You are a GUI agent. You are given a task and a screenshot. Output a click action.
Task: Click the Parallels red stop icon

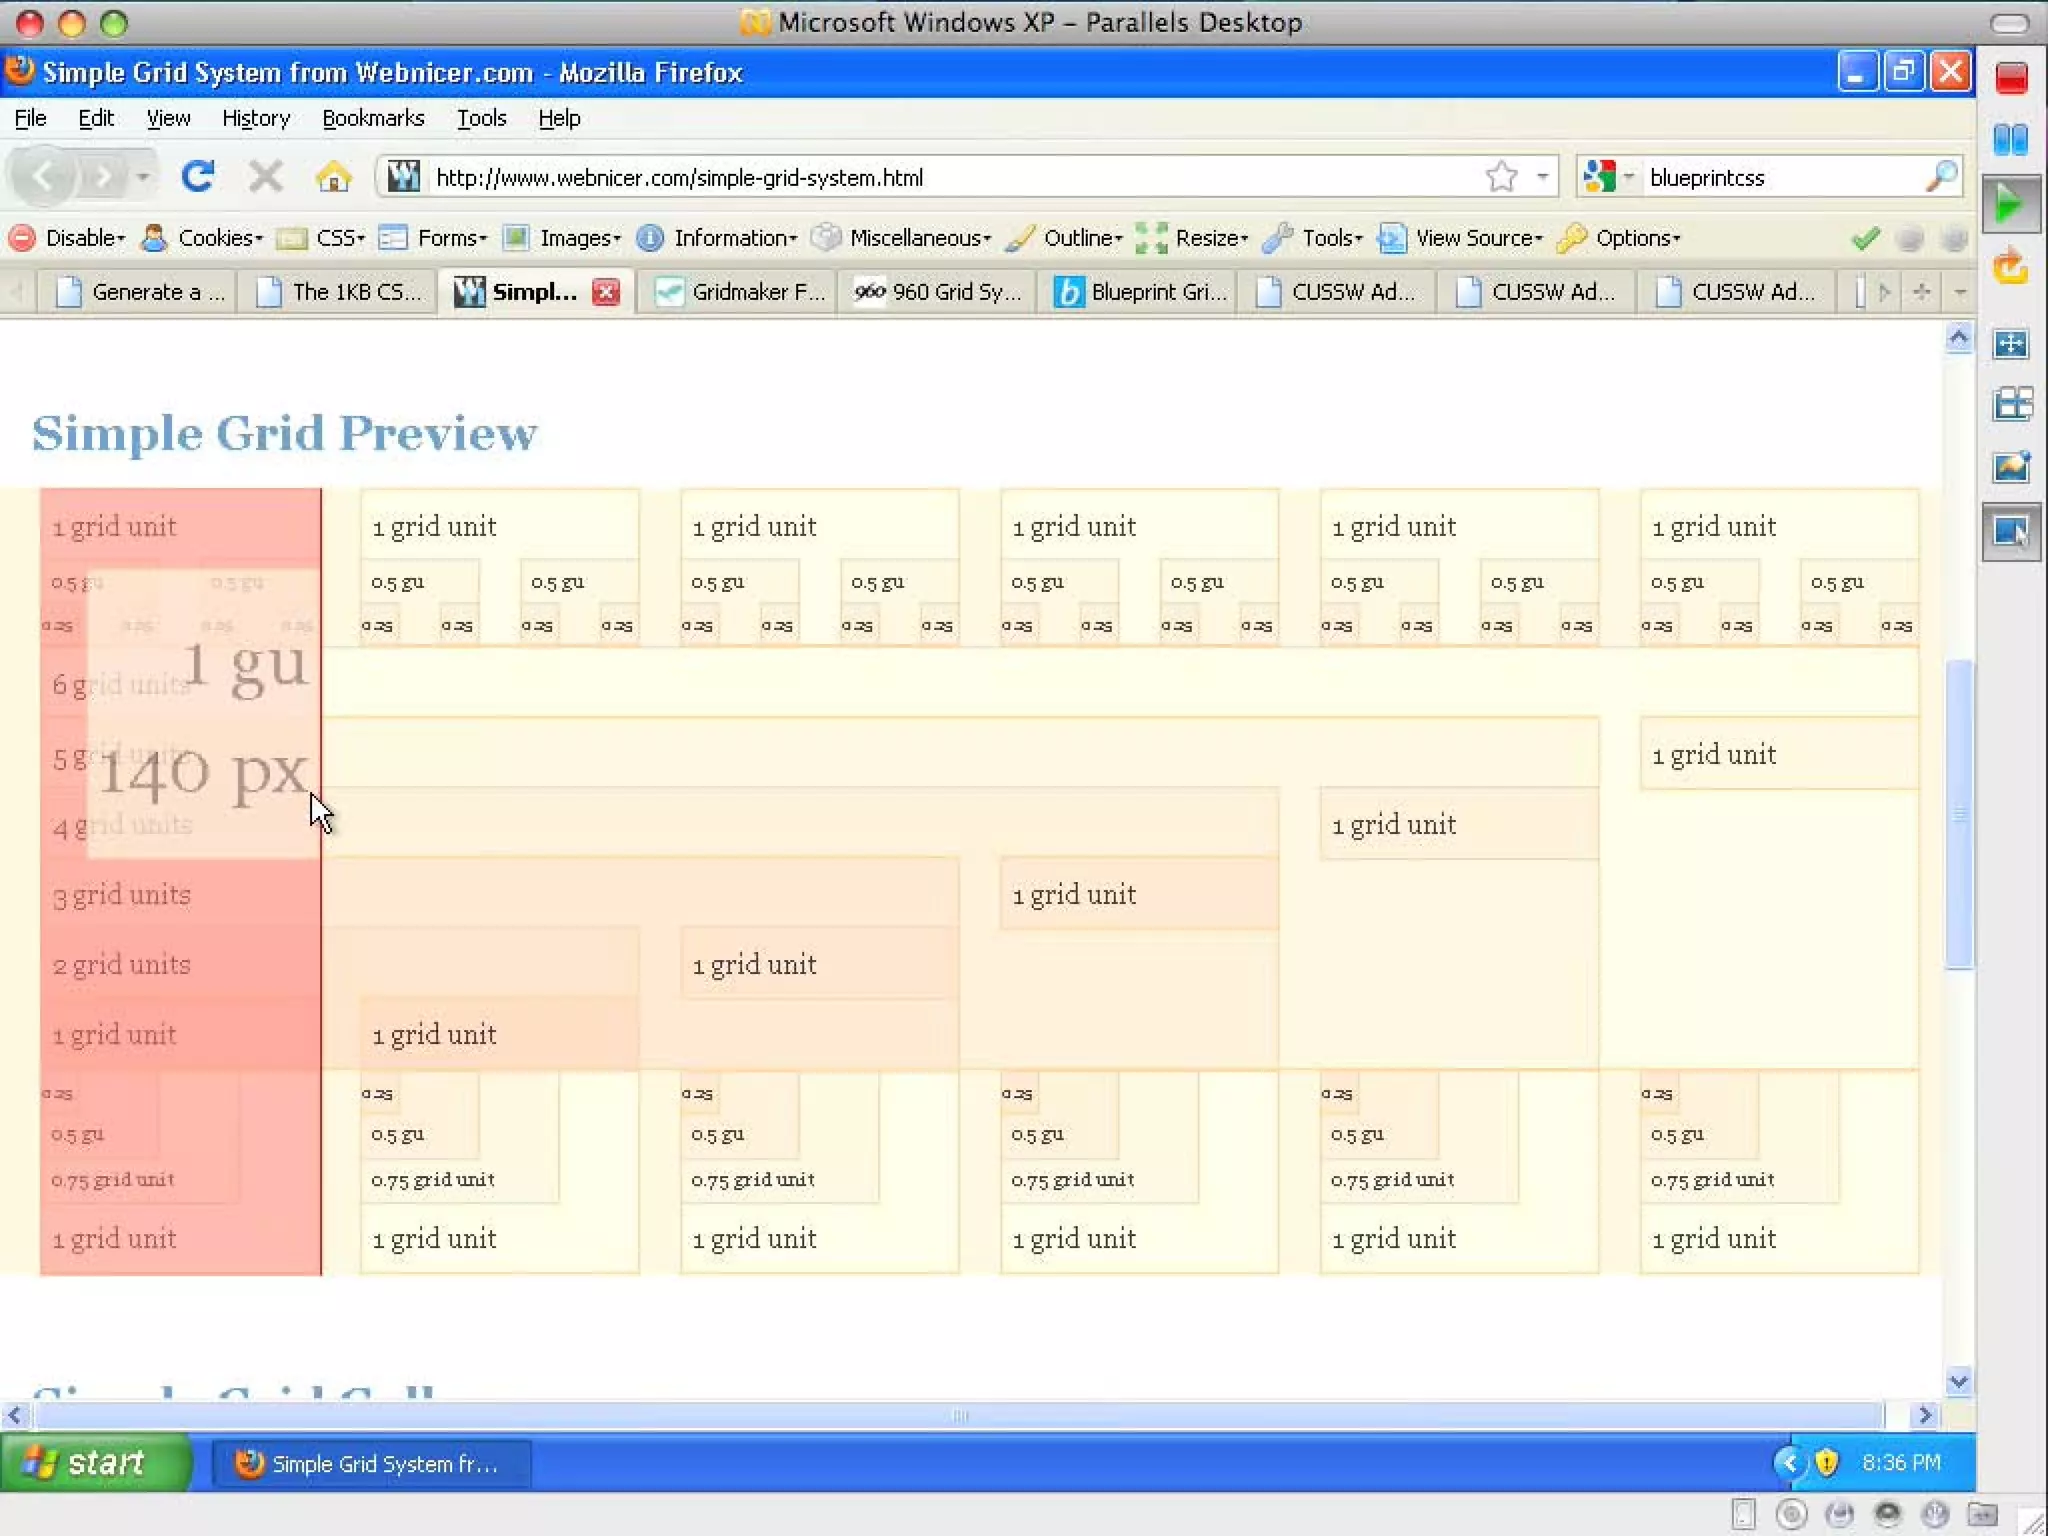[2011, 78]
